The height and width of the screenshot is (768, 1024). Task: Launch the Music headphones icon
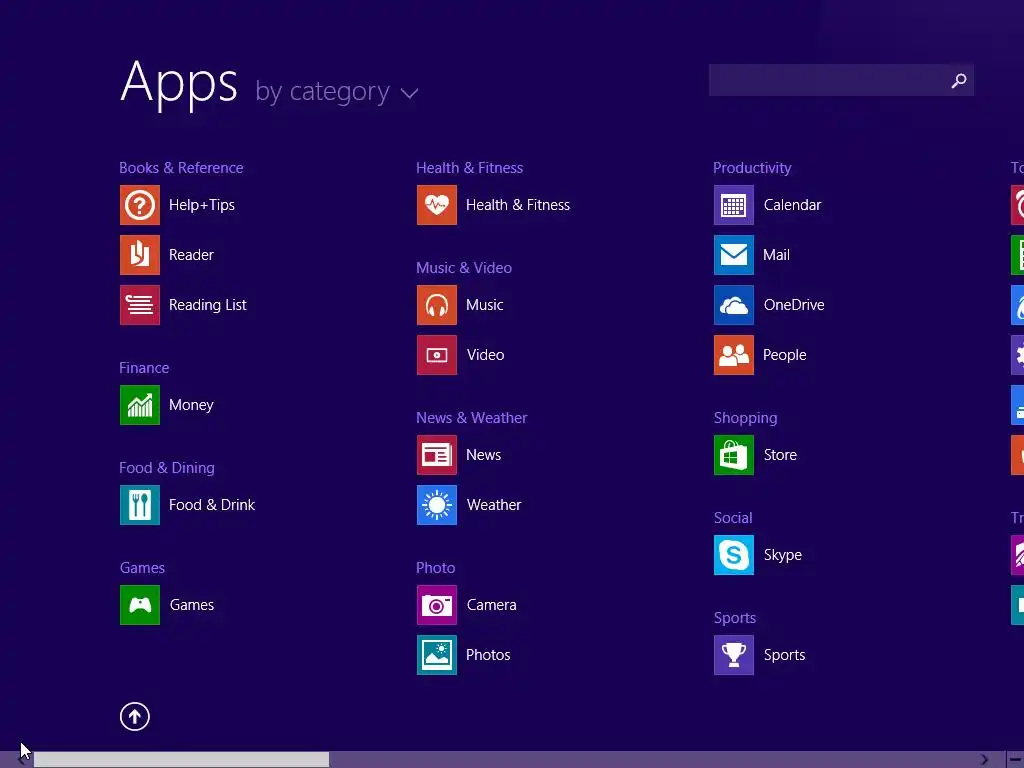click(x=437, y=305)
